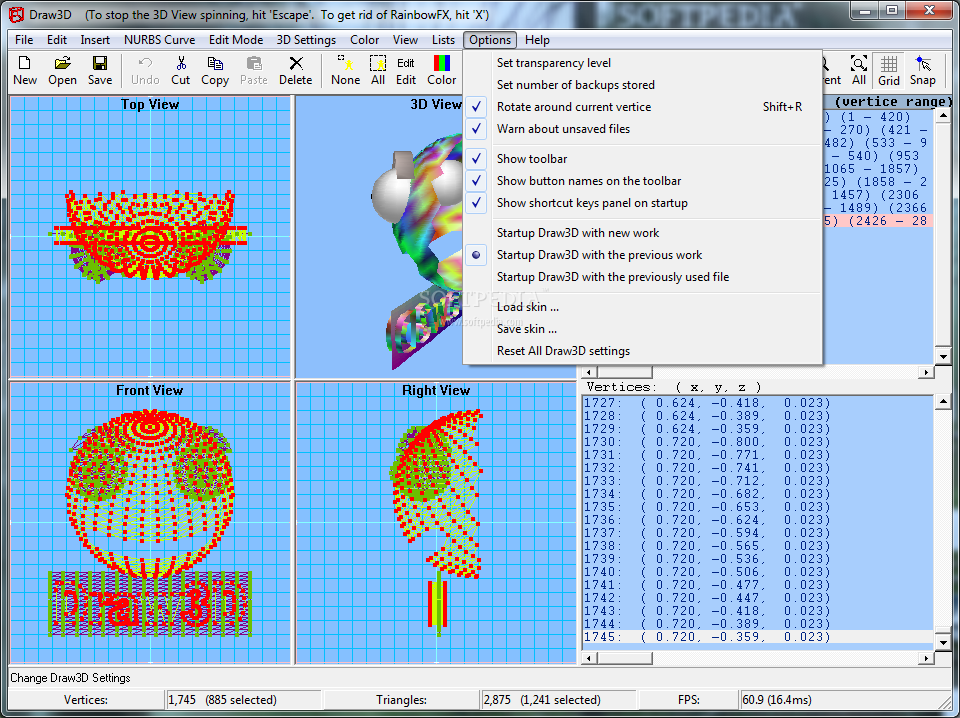The height and width of the screenshot is (718, 960).
Task: Select vertex row 1740 in list
Action: [758, 572]
